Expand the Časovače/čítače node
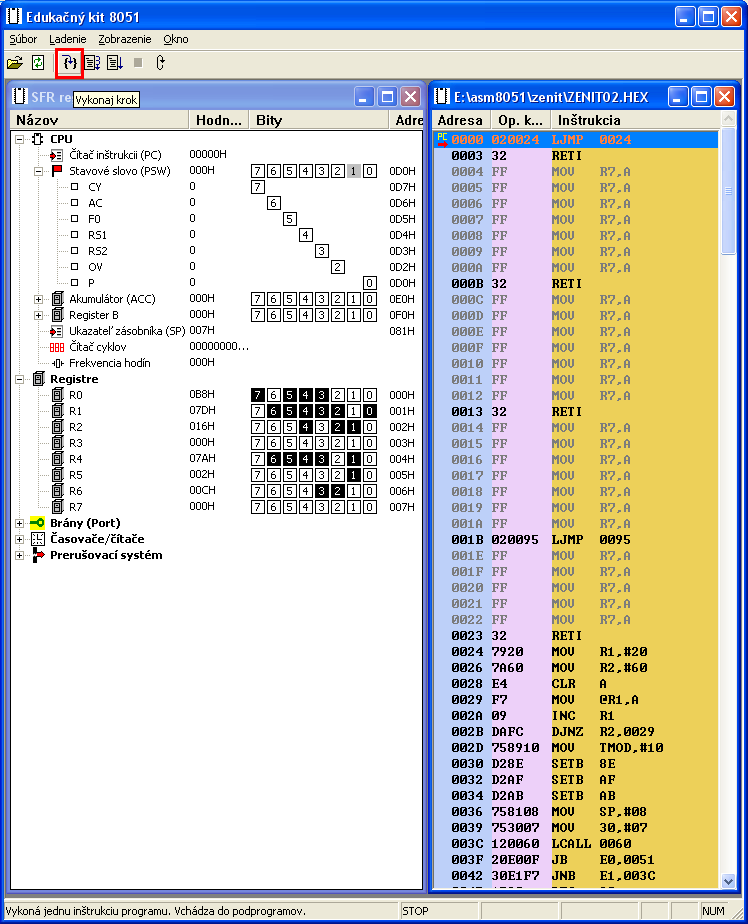 [19, 539]
